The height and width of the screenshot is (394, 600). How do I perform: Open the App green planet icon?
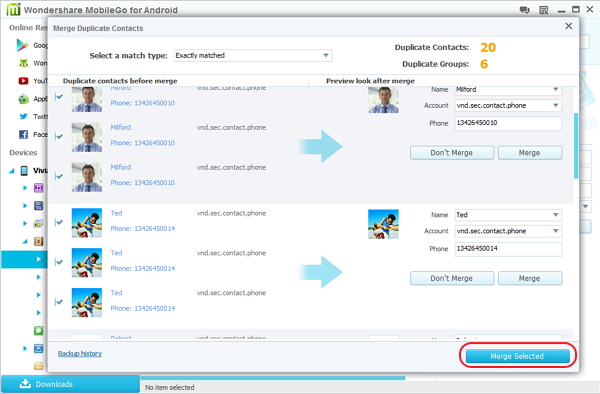pyautogui.click(x=23, y=99)
